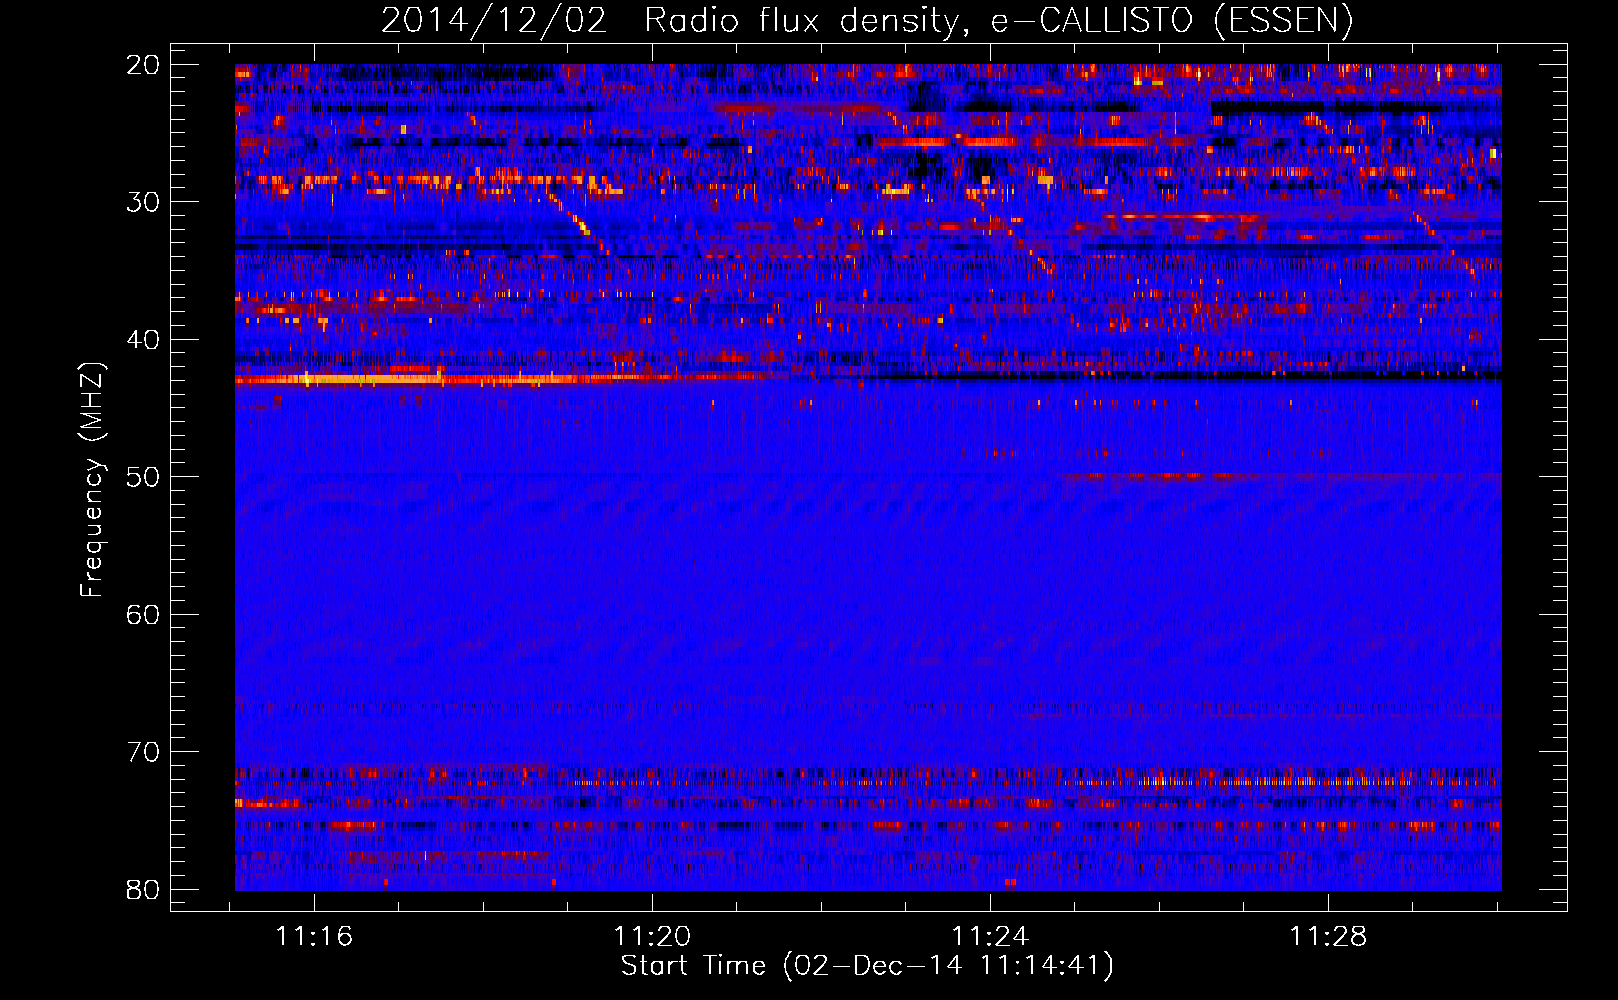Click the Frequency (MHZ) axis label
Viewport: 1618px width, 1000px height.
(91, 479)
